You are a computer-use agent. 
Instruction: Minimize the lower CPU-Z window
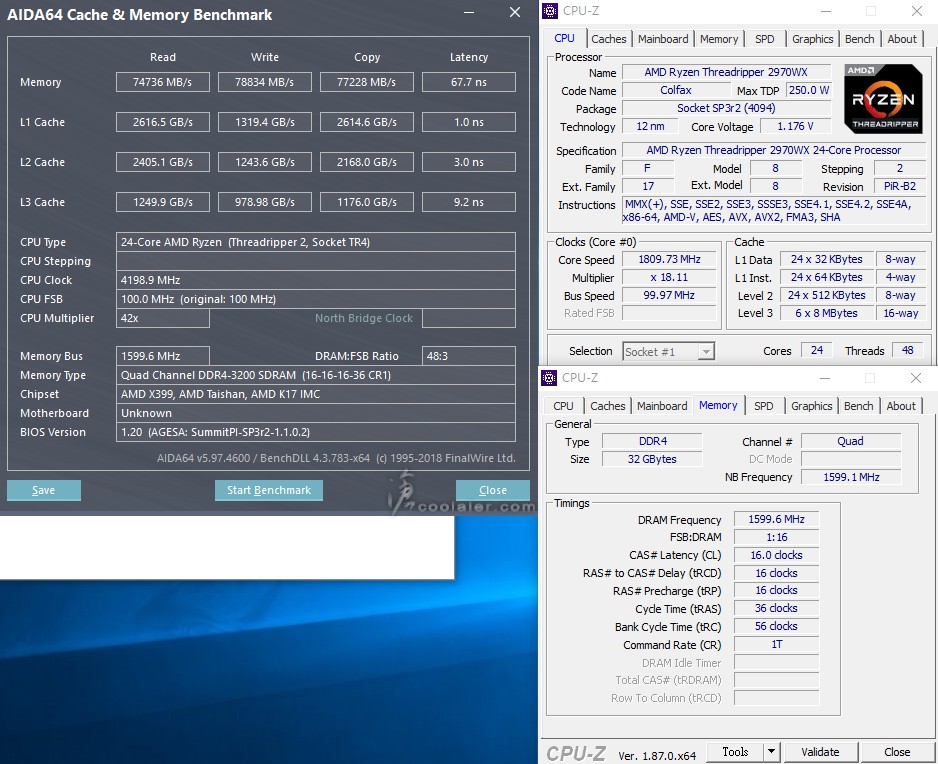coord(824,378)
